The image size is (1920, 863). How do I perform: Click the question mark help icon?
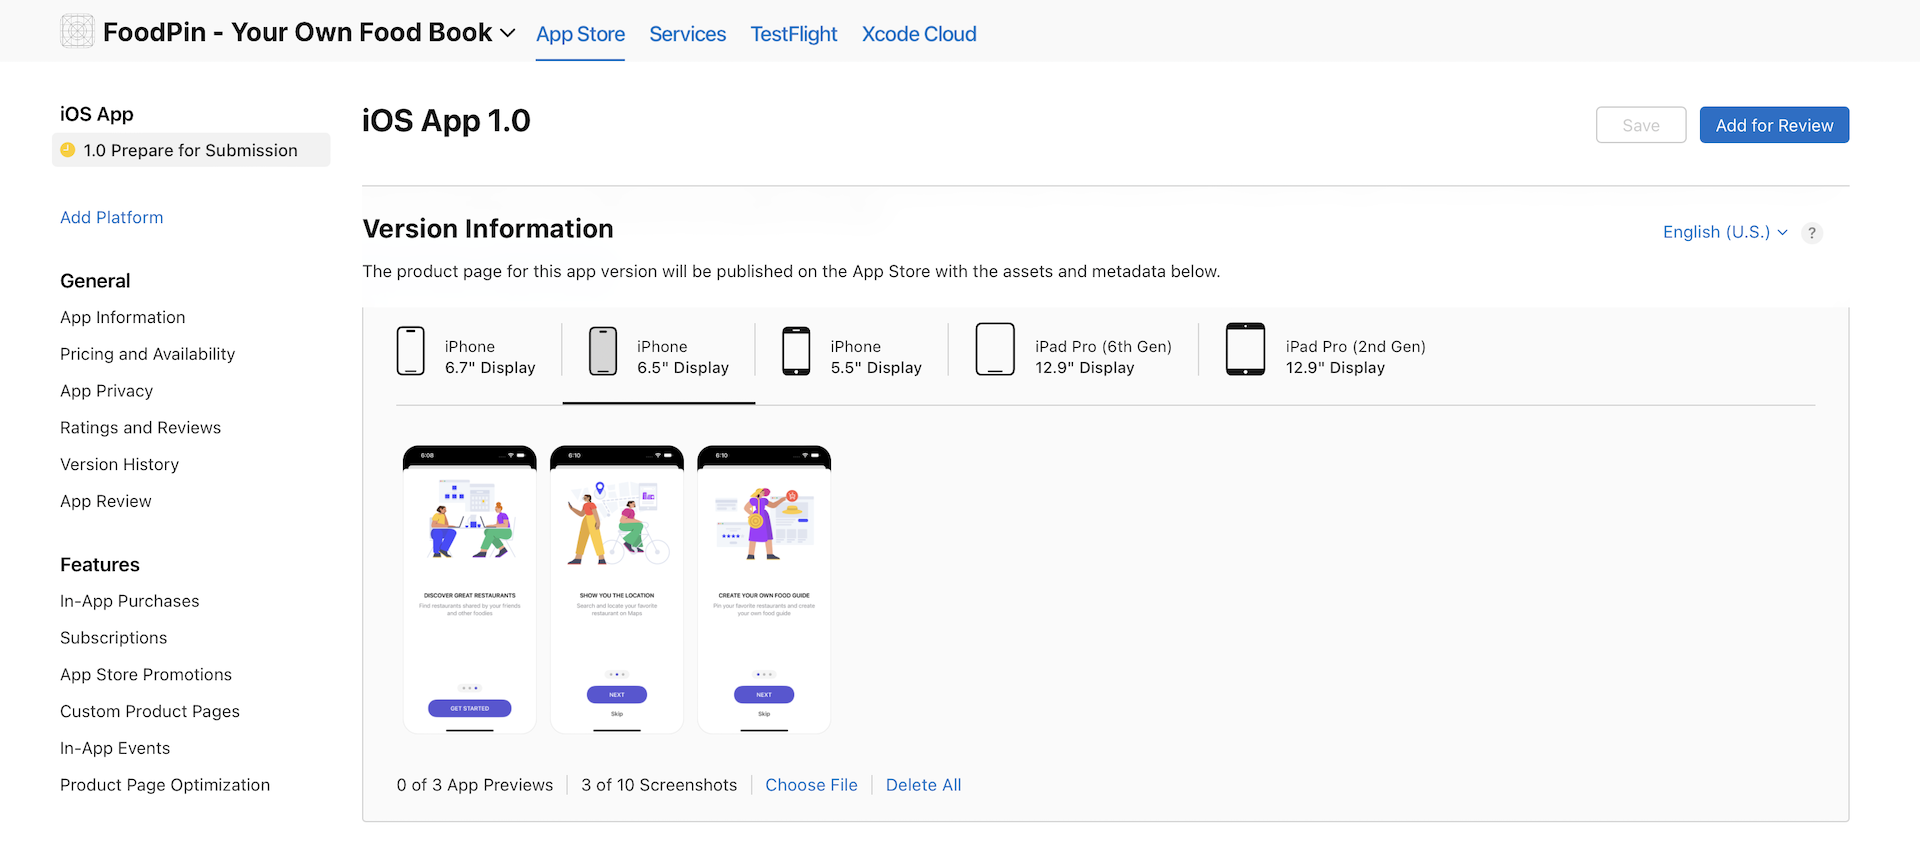tap(1811, 233)
